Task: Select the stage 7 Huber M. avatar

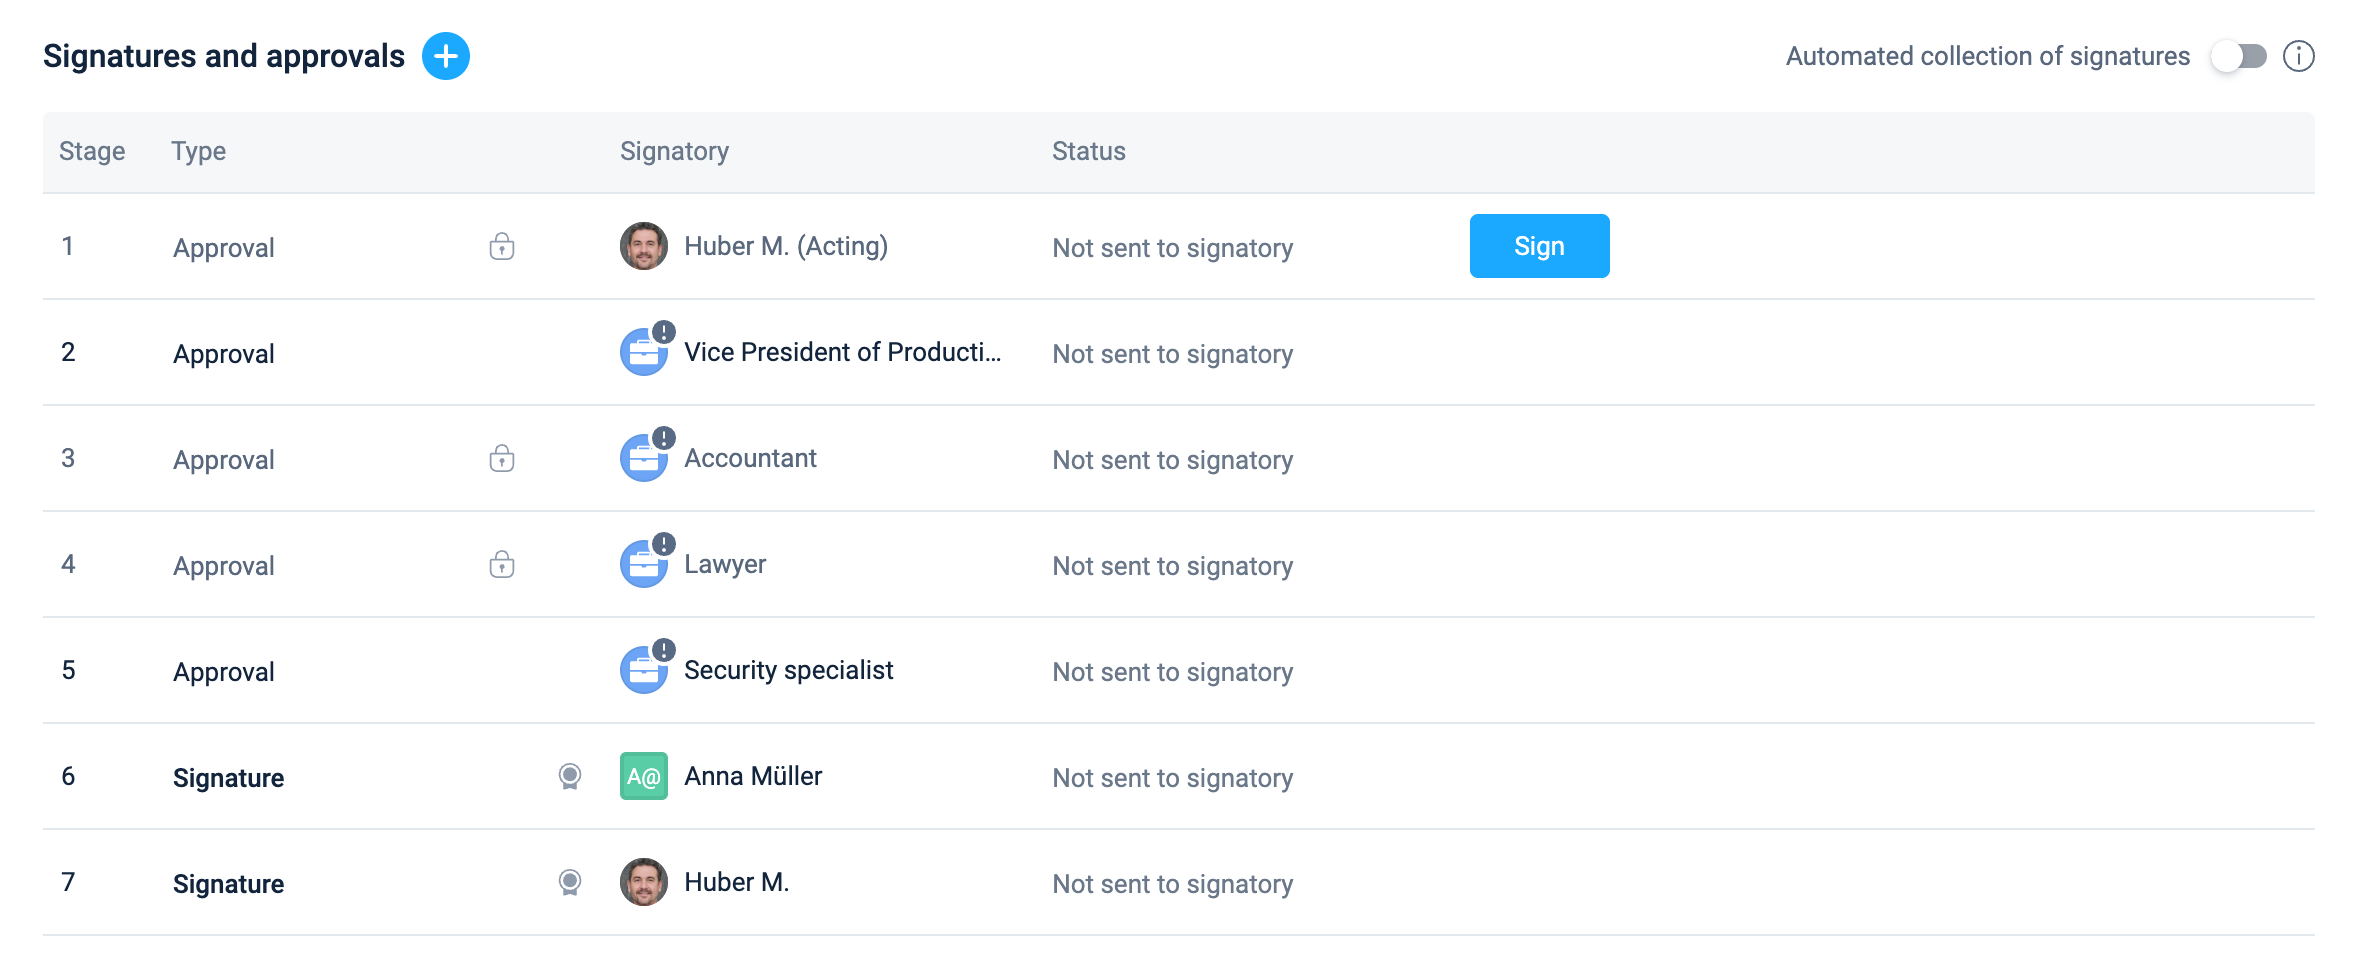Action: coord(644,882)
